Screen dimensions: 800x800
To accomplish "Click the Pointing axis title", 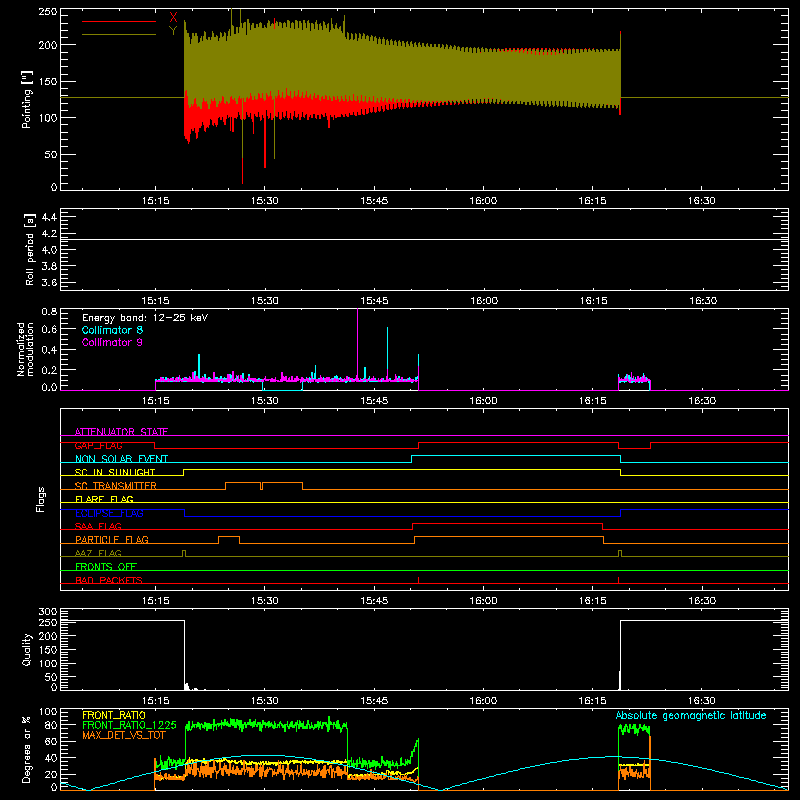I will 27,101.
